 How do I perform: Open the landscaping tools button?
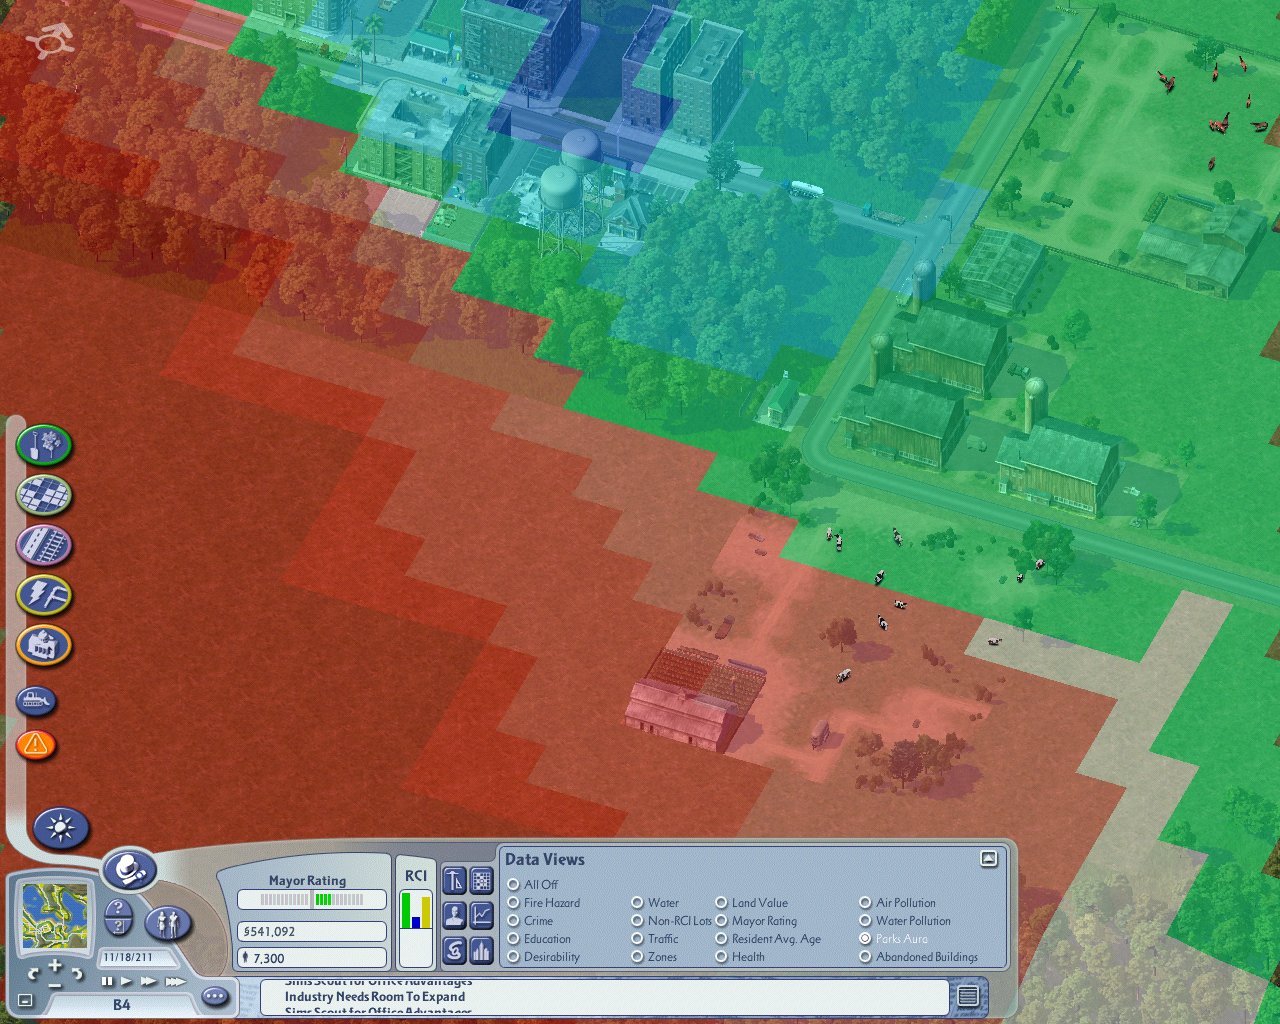pyautogui.click(x=44, y=445)
